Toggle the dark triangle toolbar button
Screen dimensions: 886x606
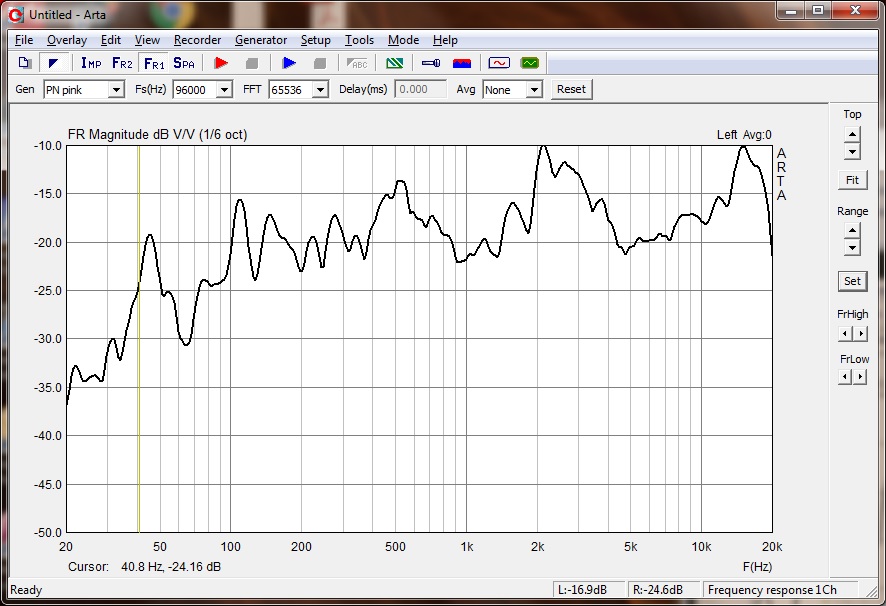click(x=54, y=63)
